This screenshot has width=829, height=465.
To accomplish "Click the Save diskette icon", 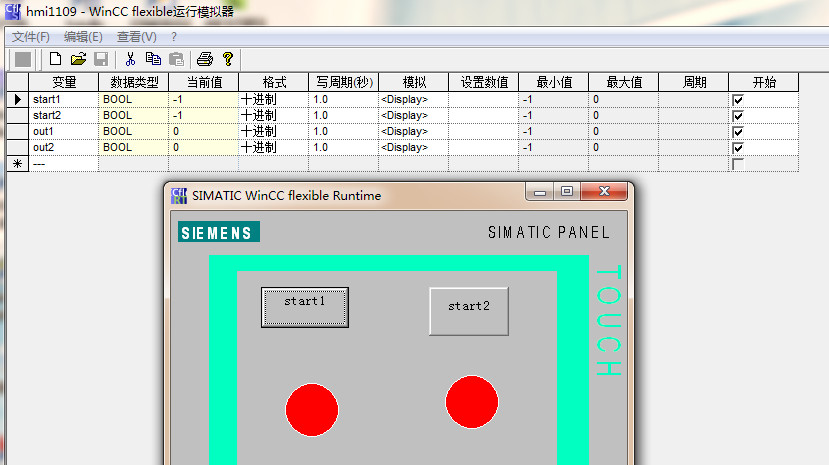I will point(101,59).
